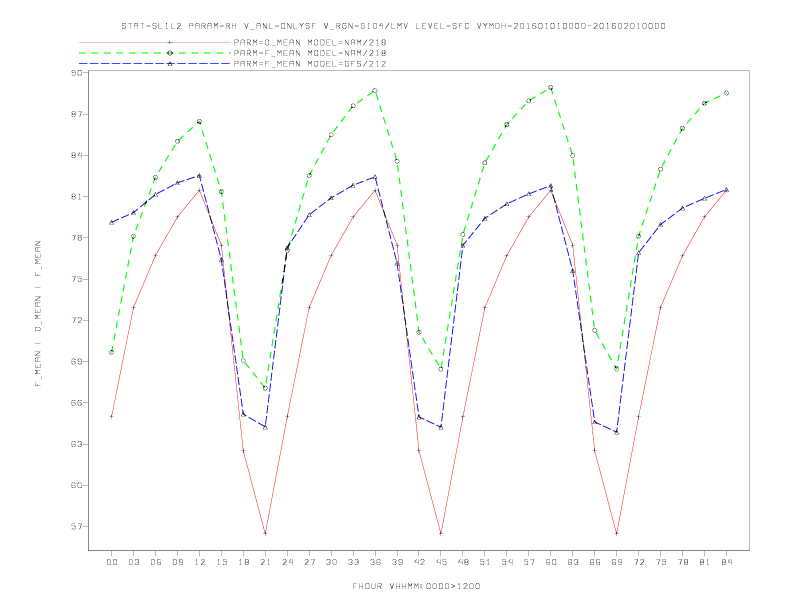
Task: Click x-axis tick label 15
Action: coord(221,562)
